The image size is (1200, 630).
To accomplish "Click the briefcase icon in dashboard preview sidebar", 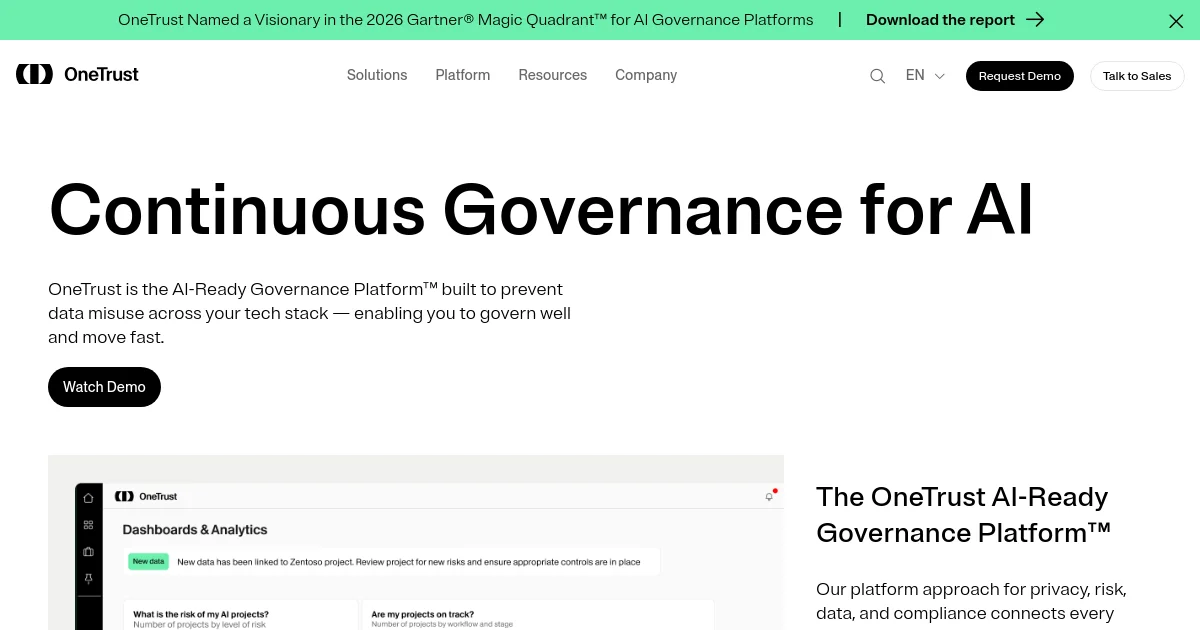I will click(89, 552).
